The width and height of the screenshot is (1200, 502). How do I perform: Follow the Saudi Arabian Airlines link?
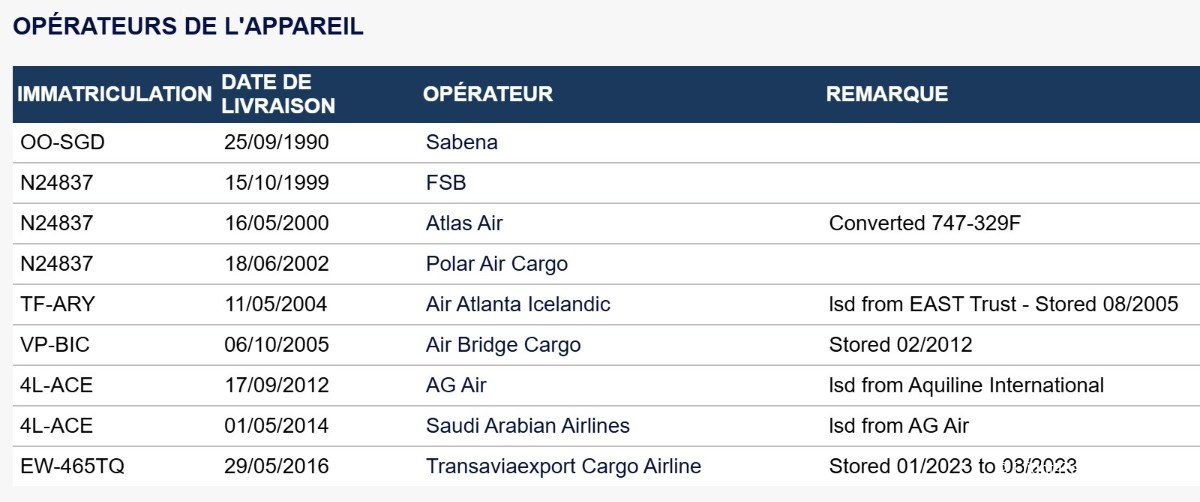tap(527, 426)
